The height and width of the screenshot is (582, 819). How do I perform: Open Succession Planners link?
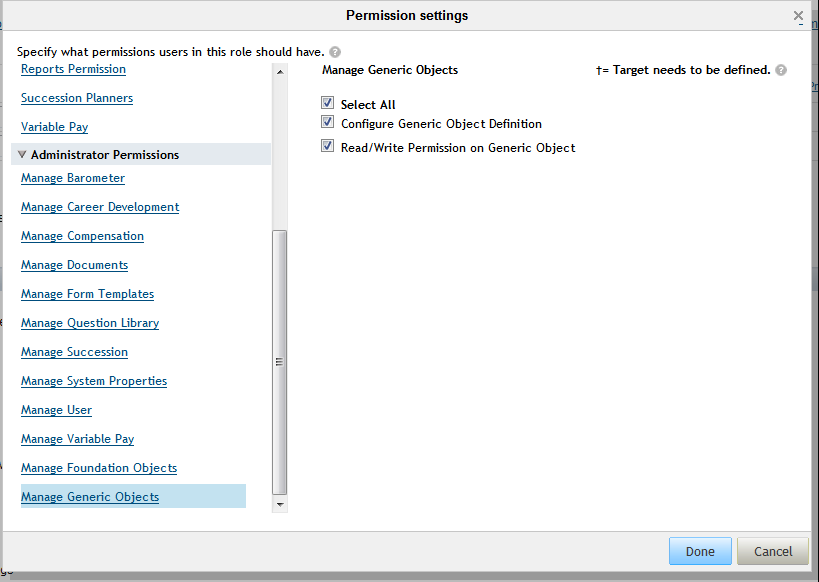[x=77, y=98]
